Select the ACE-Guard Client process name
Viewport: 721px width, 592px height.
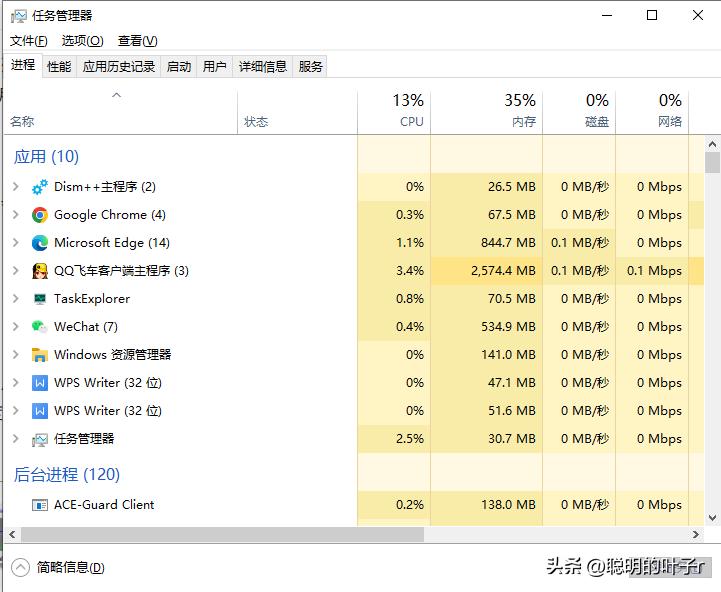click(x=104, y=505)
